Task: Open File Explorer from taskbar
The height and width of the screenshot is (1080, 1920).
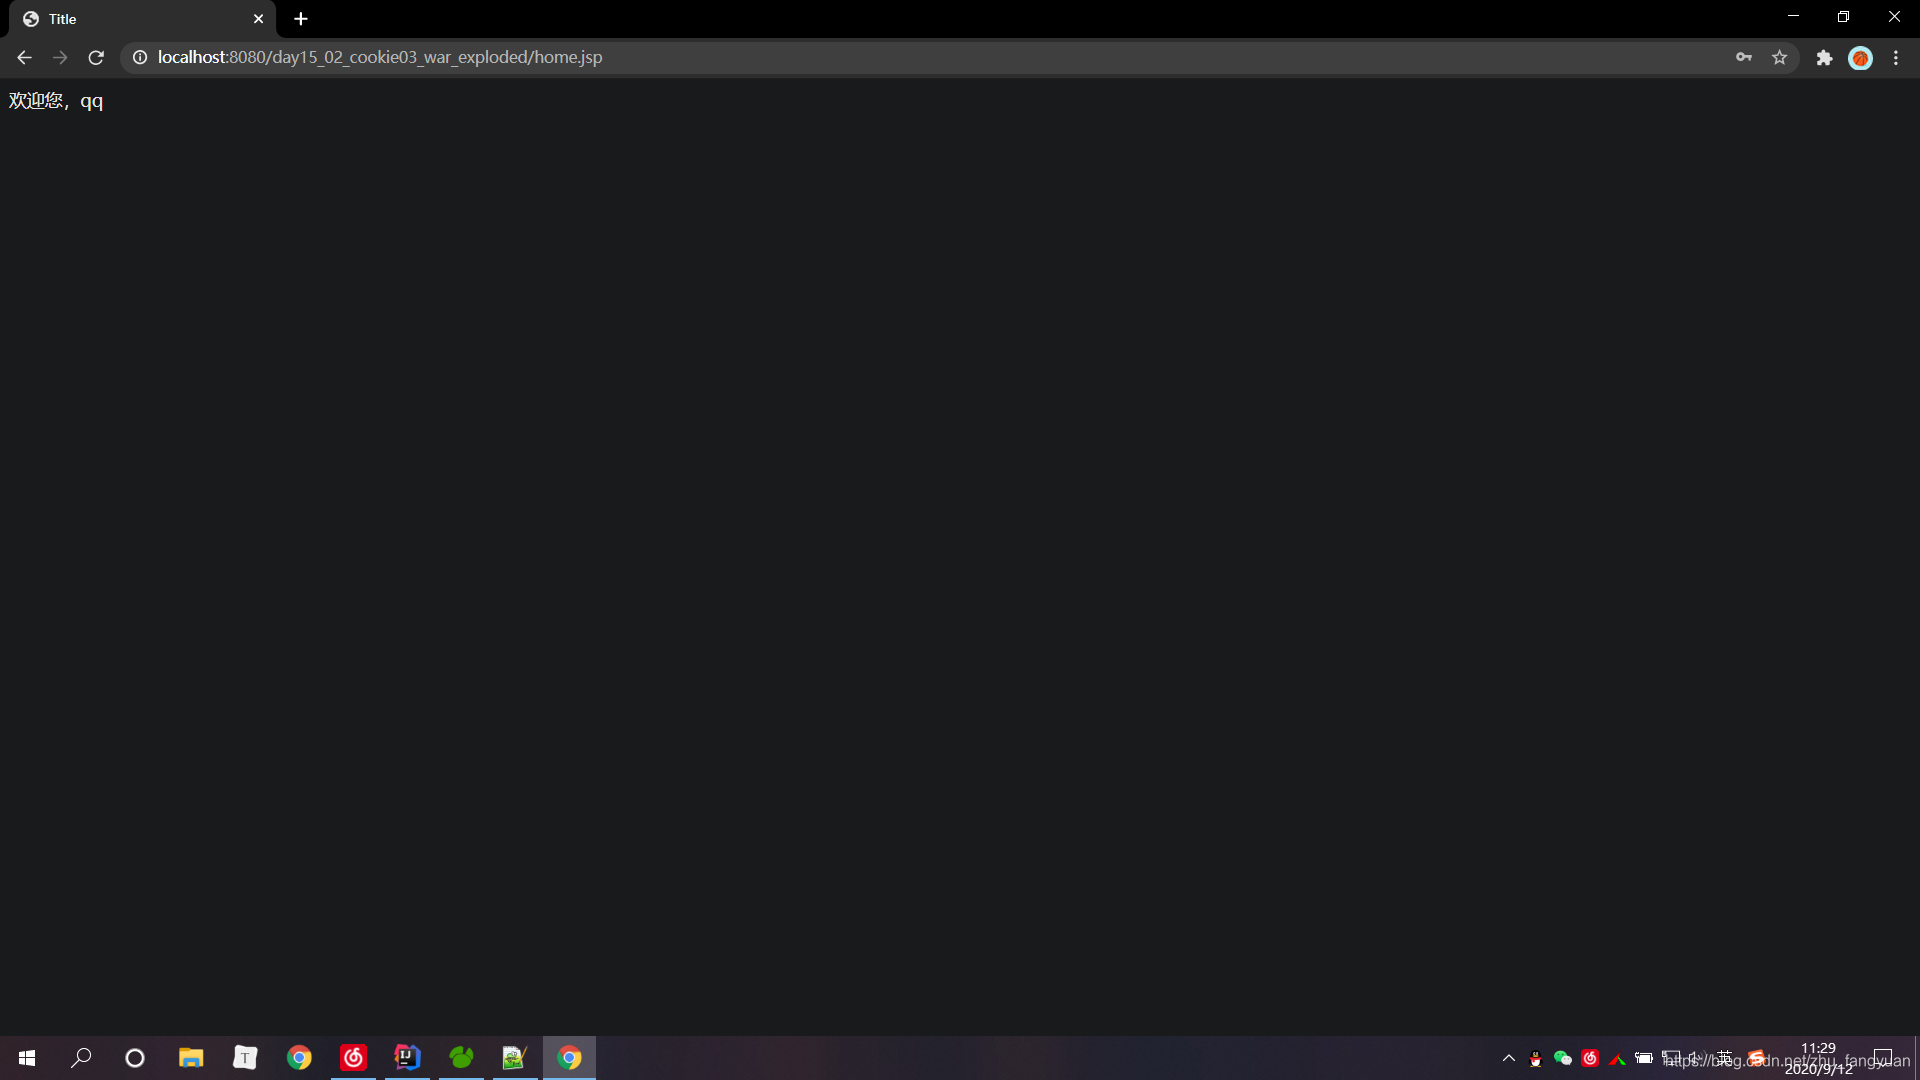Action: (x=191, y=1058)
